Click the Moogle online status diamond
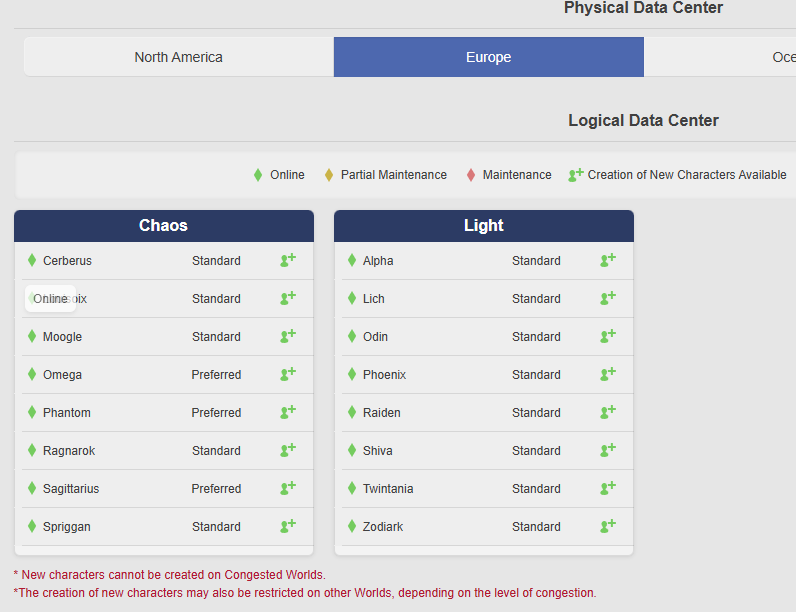Image resolution: width=796 pixels, height=612 pixels. click(x=32, y=336)
